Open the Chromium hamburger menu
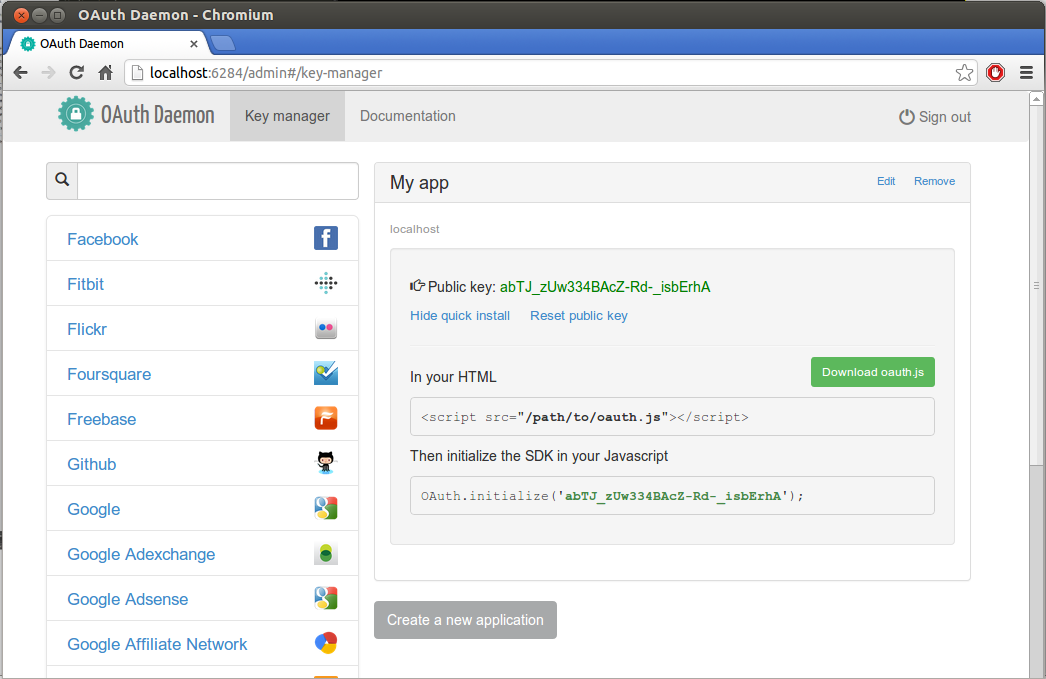Viewport: 1046px width, 679px height. click(1027, 73)
